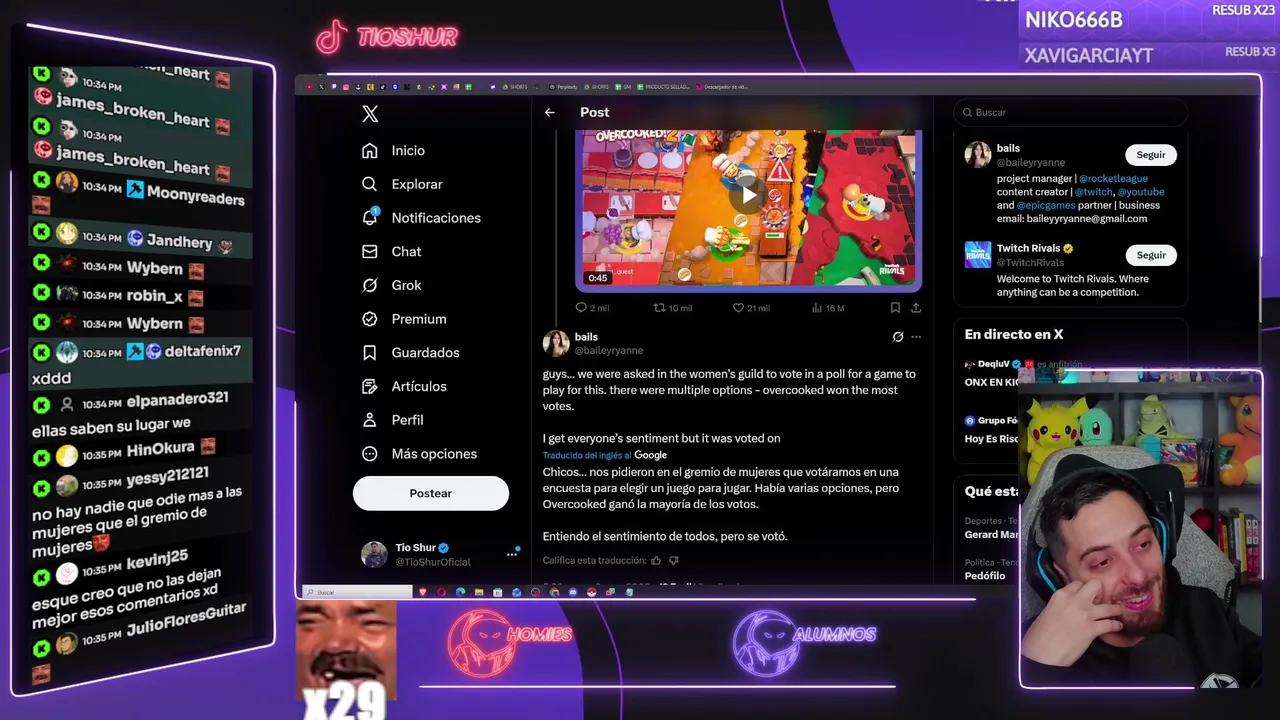Follow Twitch Rivals with Seguir button

pos(1151,255)
